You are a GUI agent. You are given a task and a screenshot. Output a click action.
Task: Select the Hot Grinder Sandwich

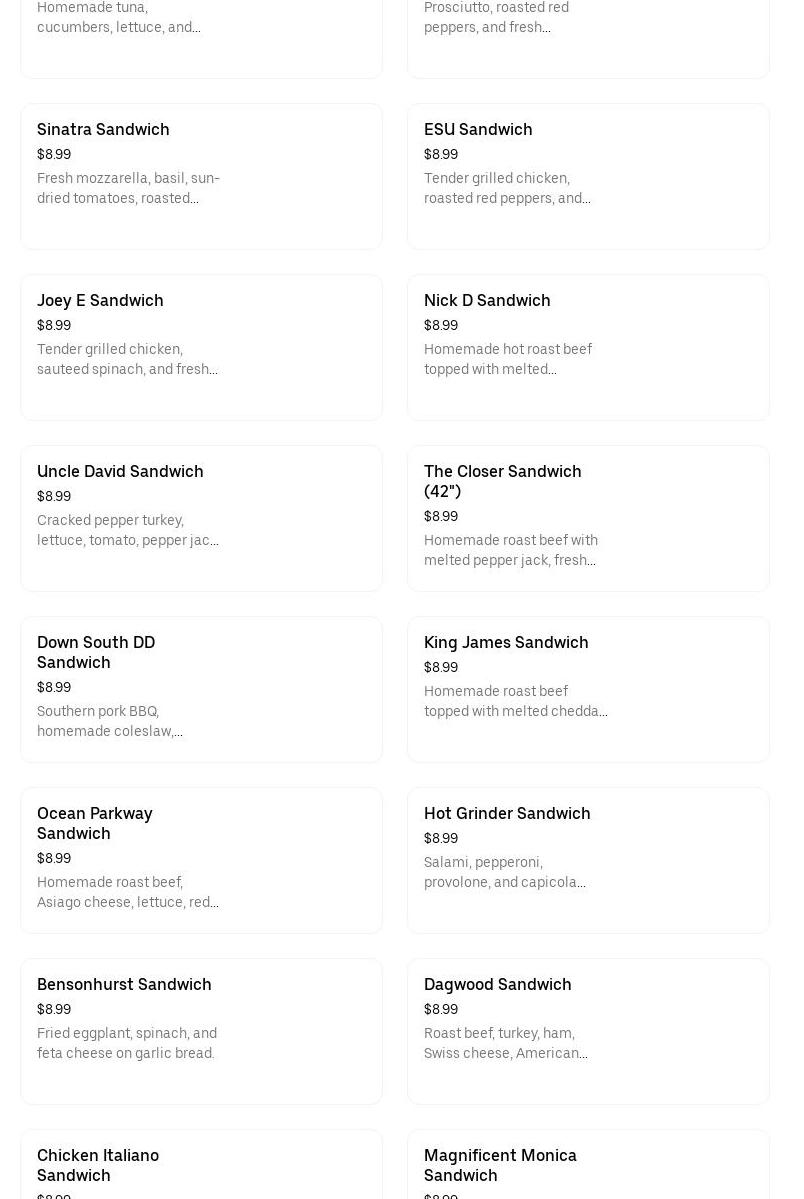507,814
